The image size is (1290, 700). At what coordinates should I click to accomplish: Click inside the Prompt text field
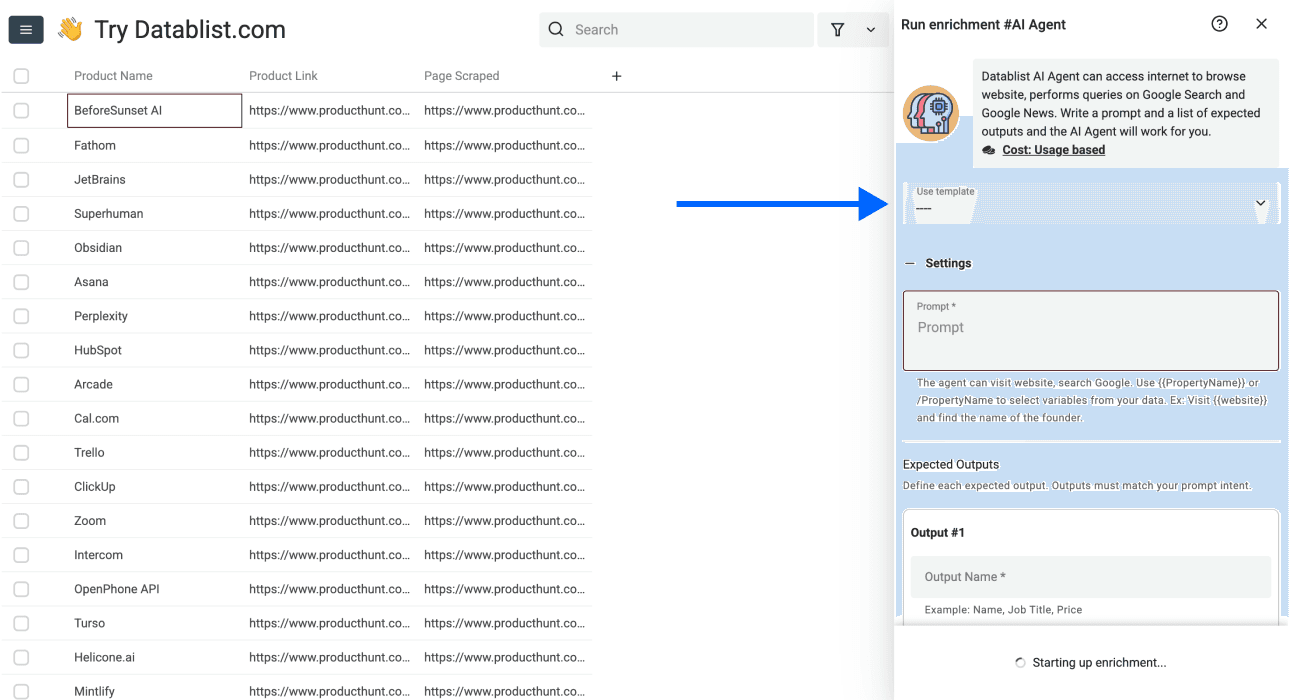click(x=1090, y=328)
